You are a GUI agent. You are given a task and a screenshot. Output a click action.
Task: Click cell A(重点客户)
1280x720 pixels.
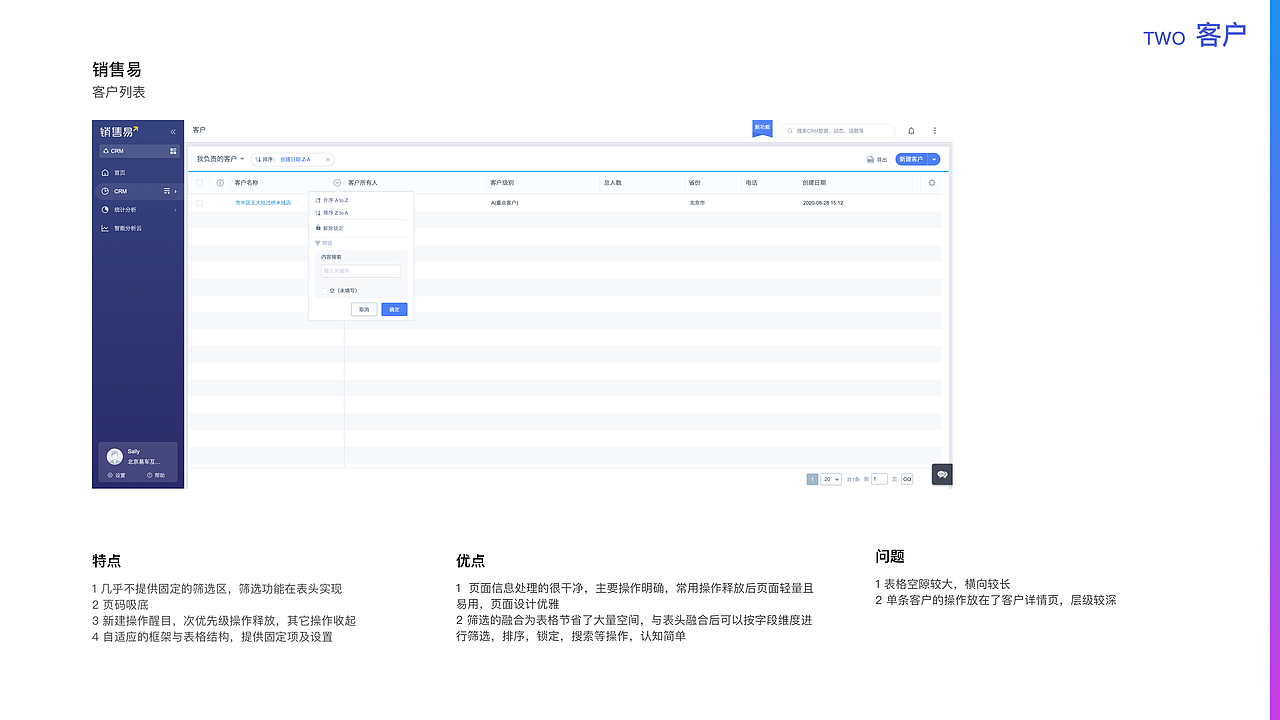(504, 203)
